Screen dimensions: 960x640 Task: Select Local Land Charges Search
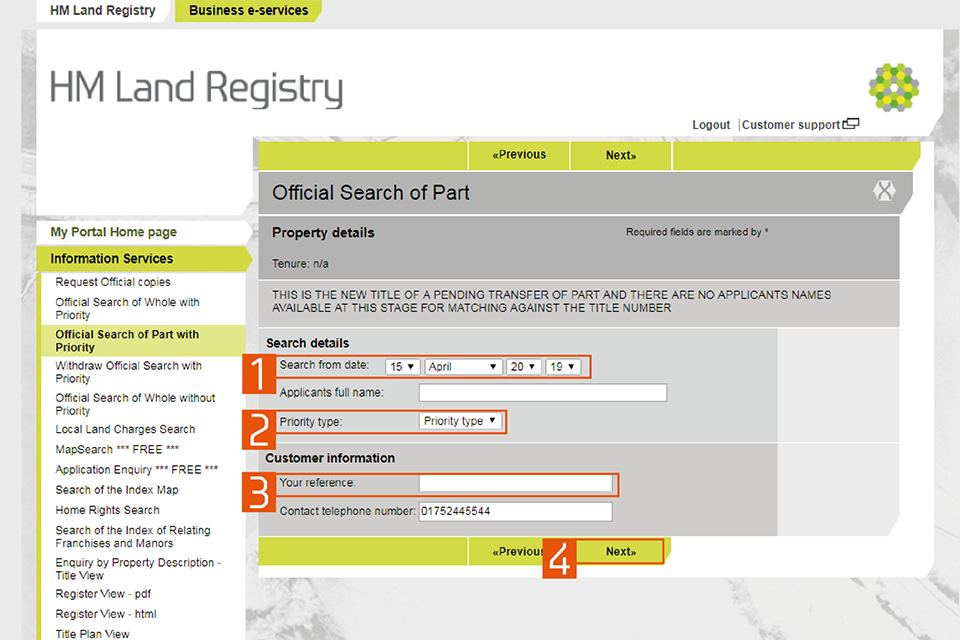click(125, 429)
